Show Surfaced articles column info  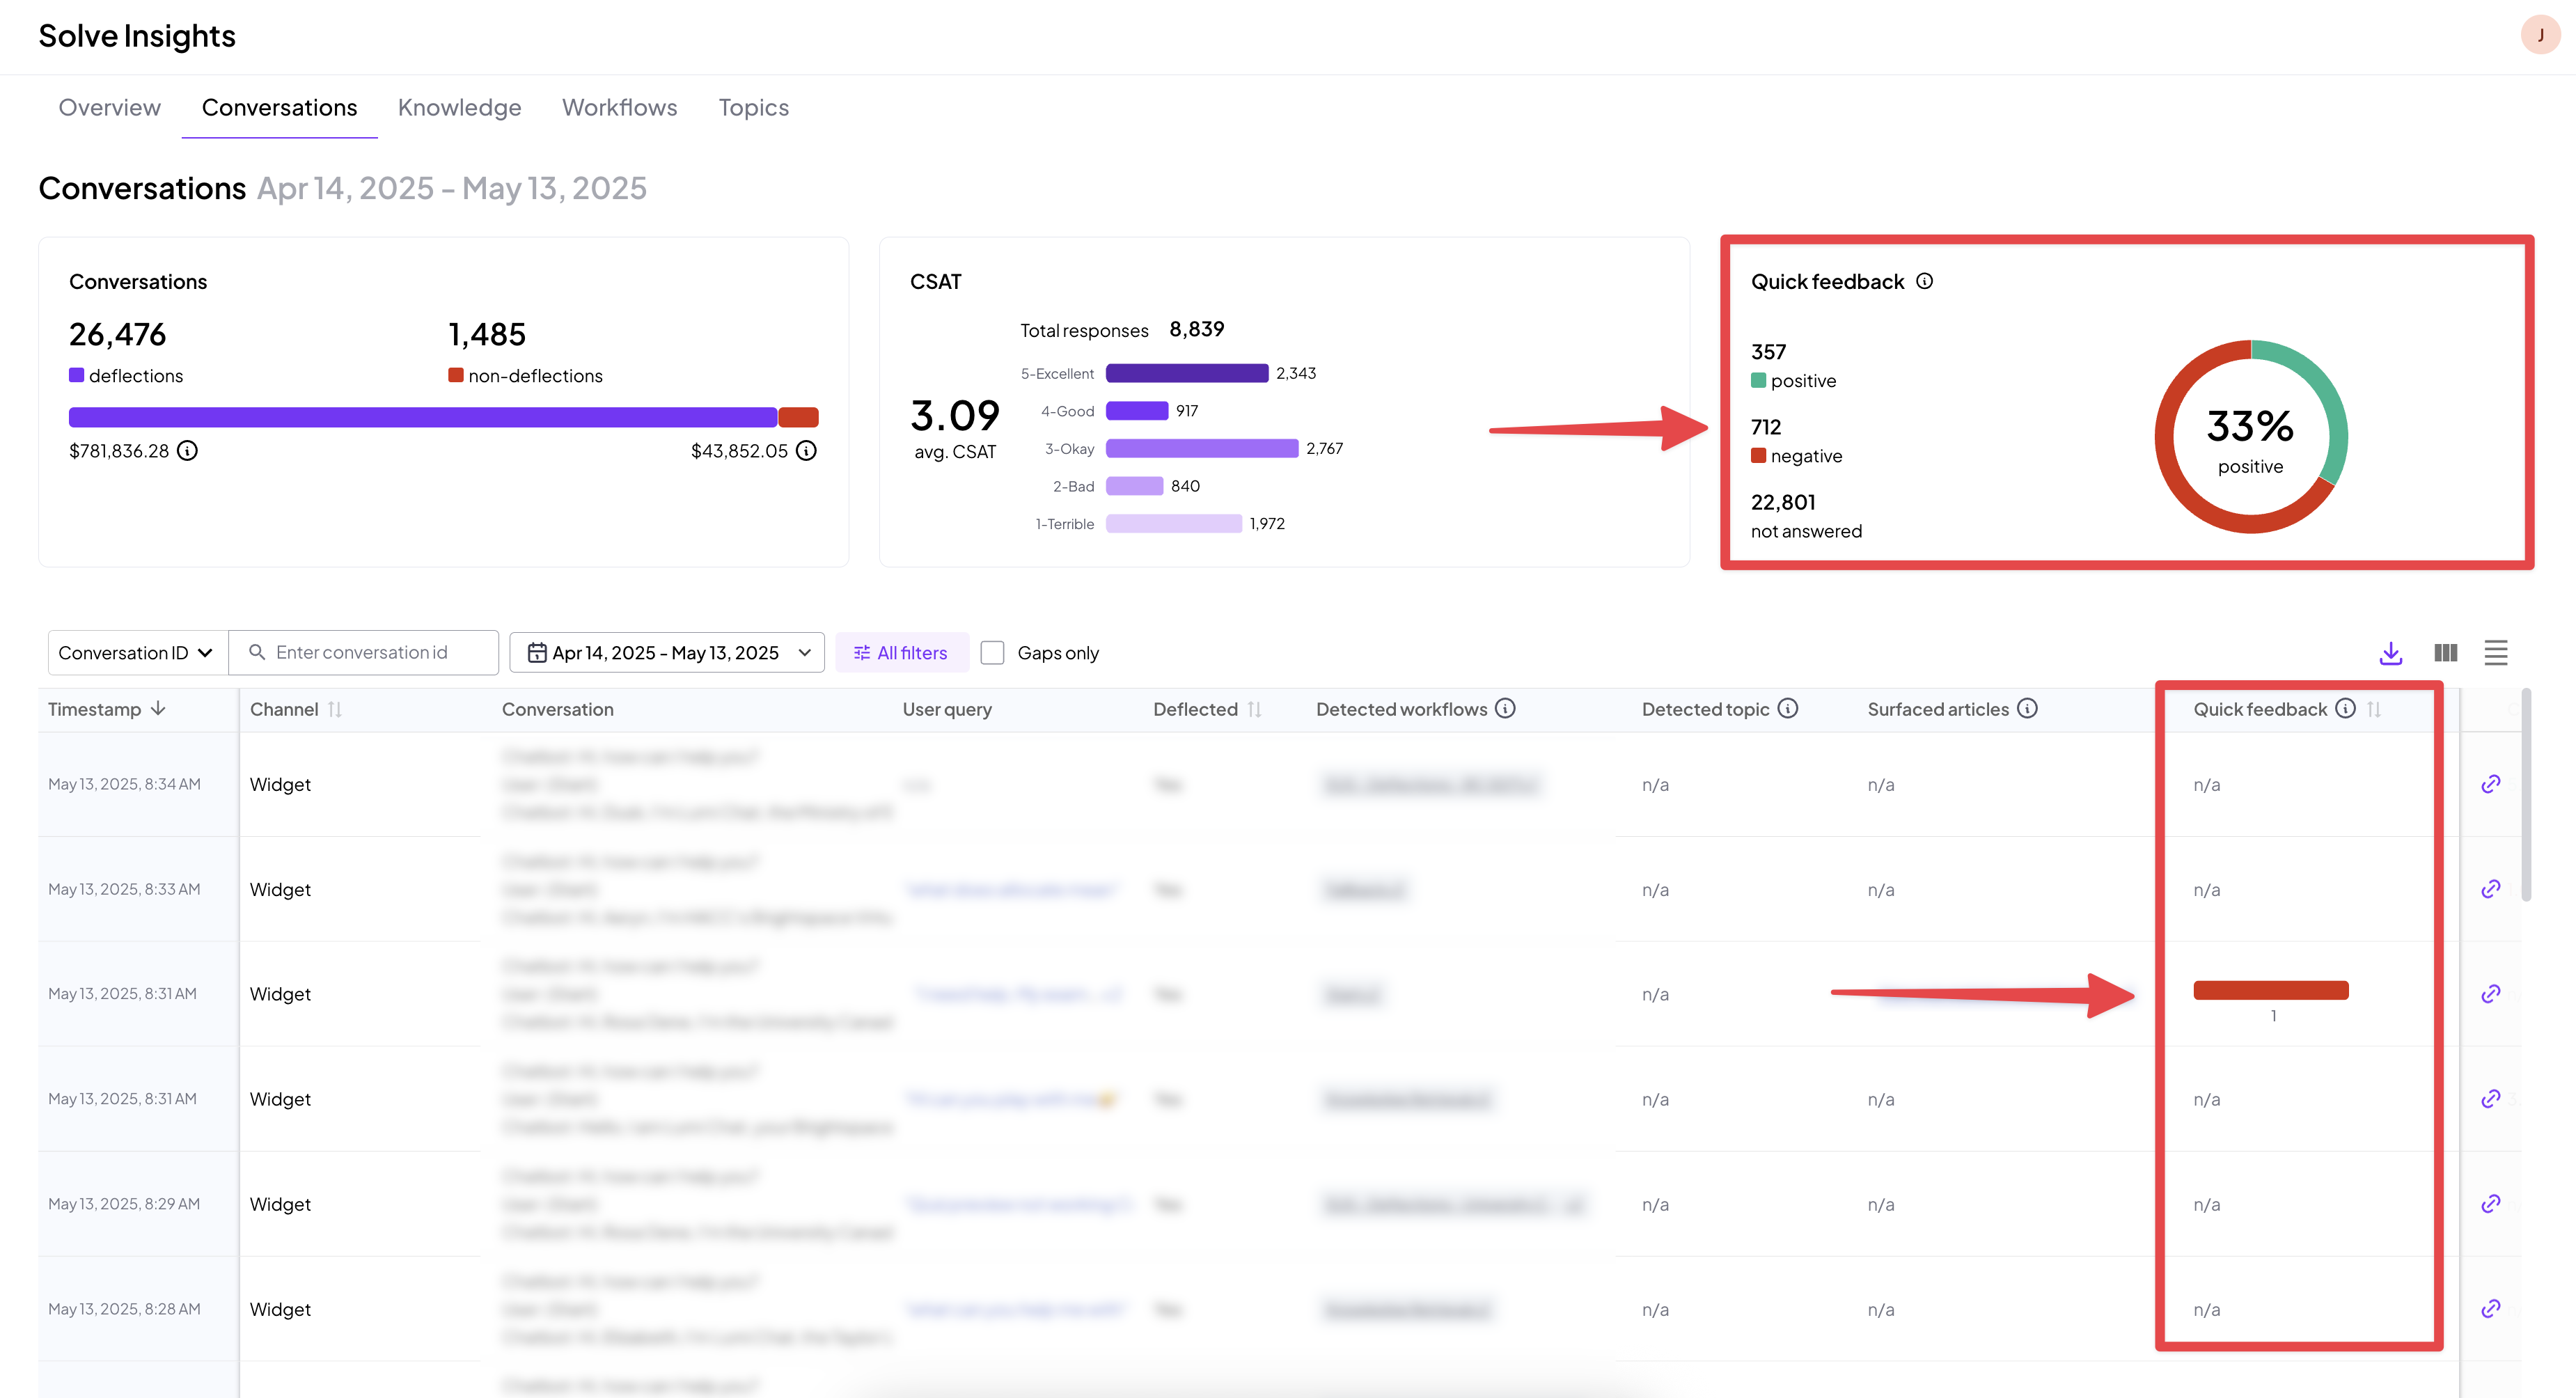pos(2027,709)
